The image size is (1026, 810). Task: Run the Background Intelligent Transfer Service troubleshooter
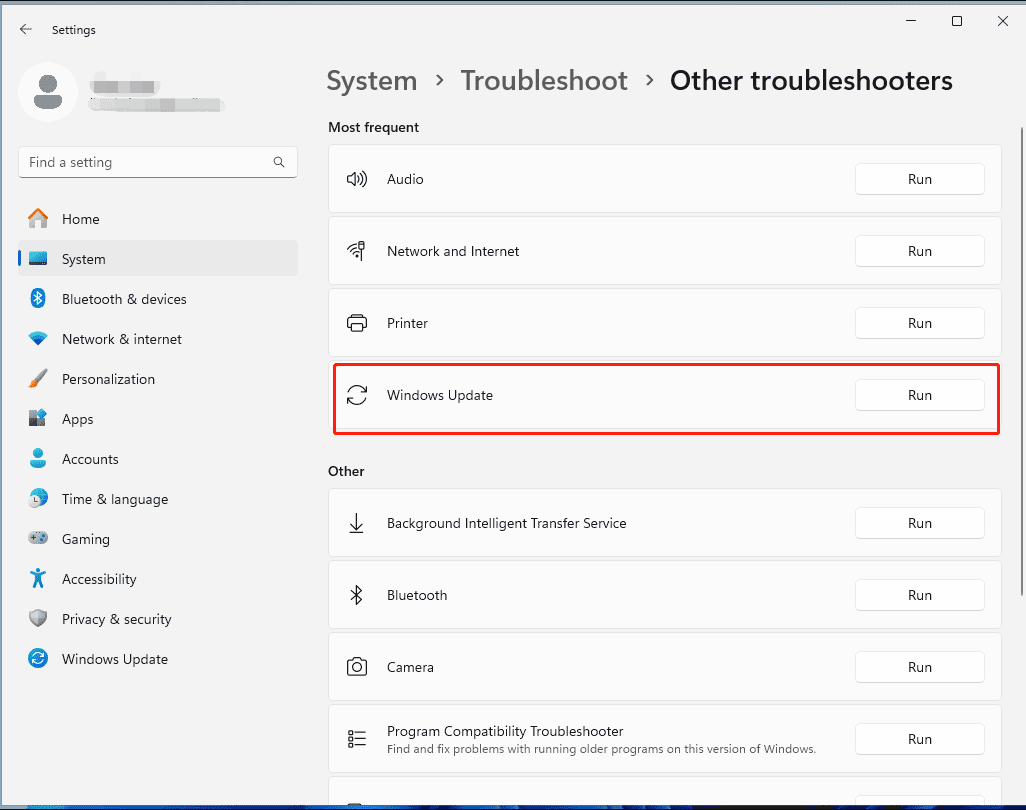click(x=919, y=523)
